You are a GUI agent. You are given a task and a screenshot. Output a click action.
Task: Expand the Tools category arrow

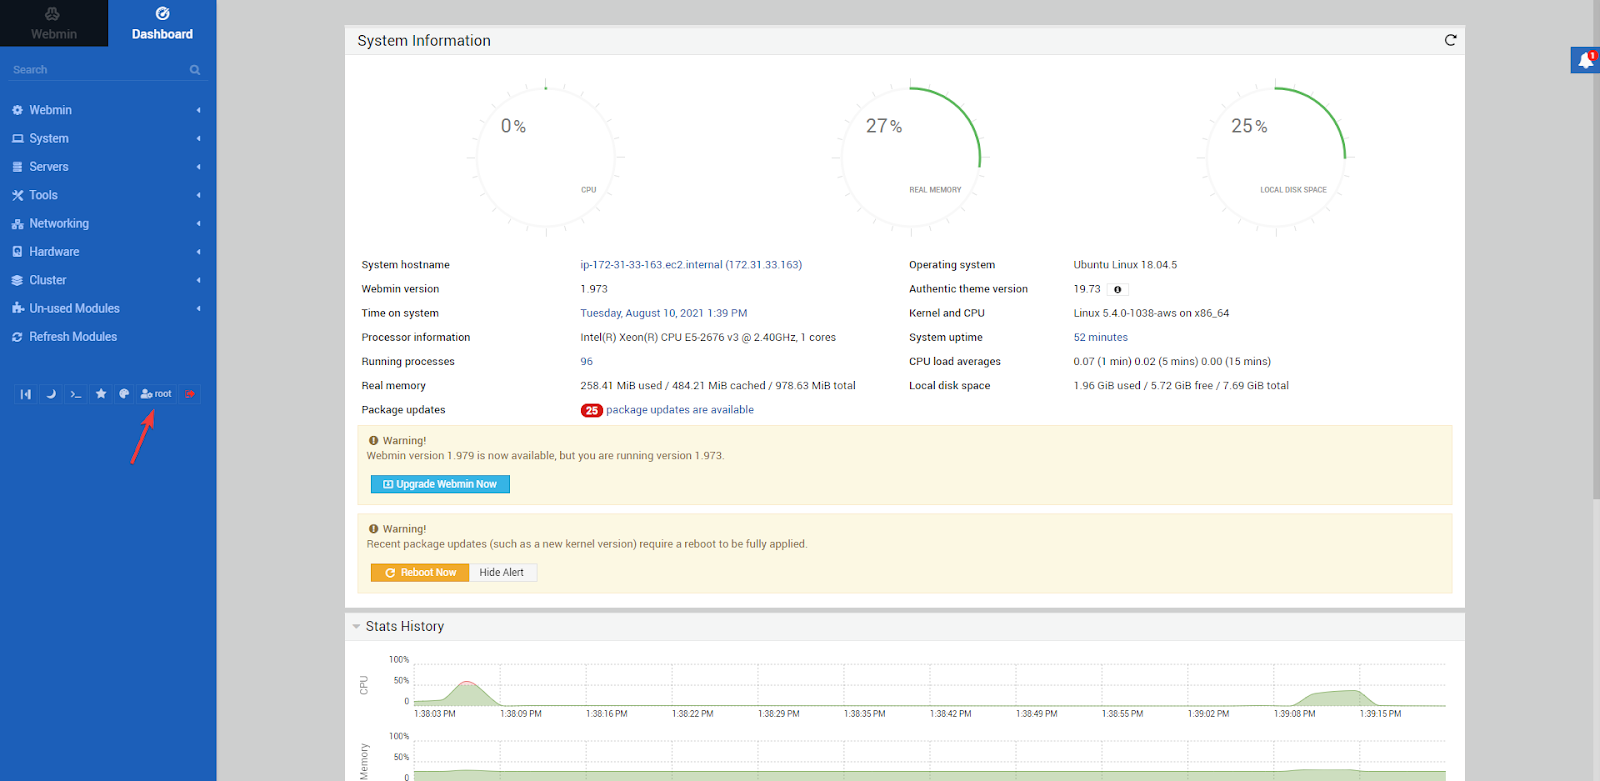point(199,195)
